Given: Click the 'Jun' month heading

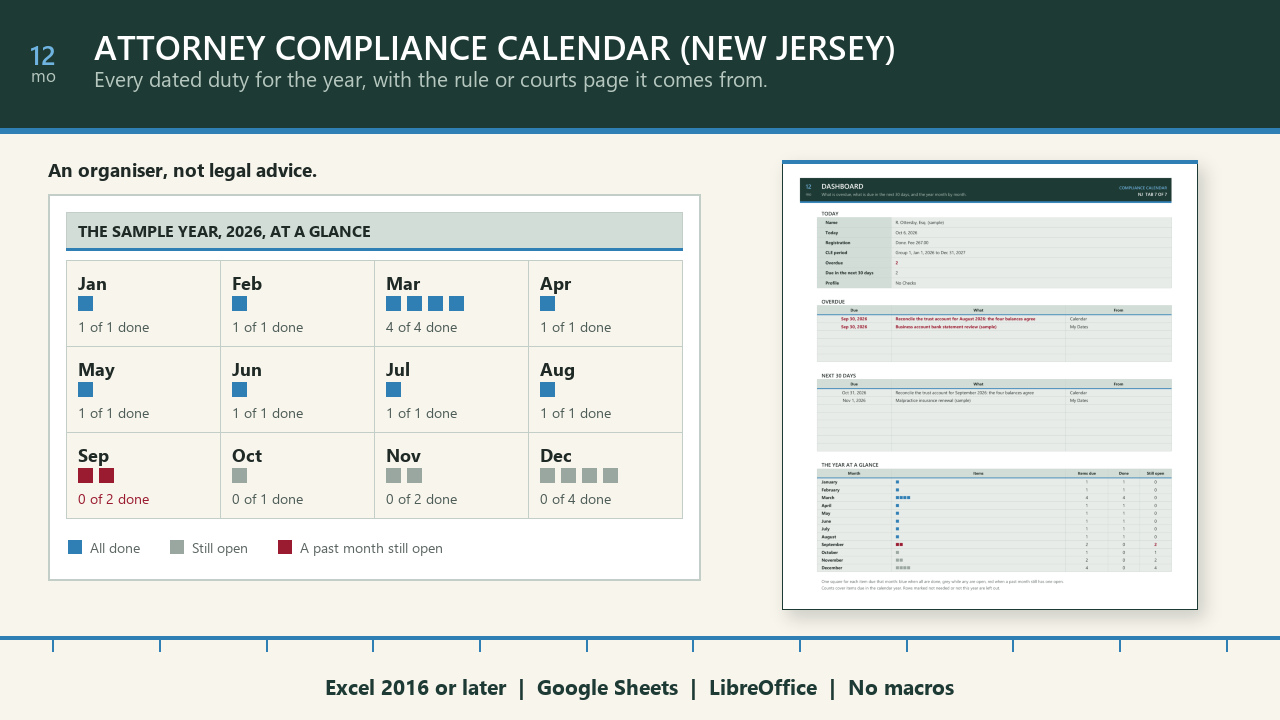Looking at the screenshot, I should [247, 369].
